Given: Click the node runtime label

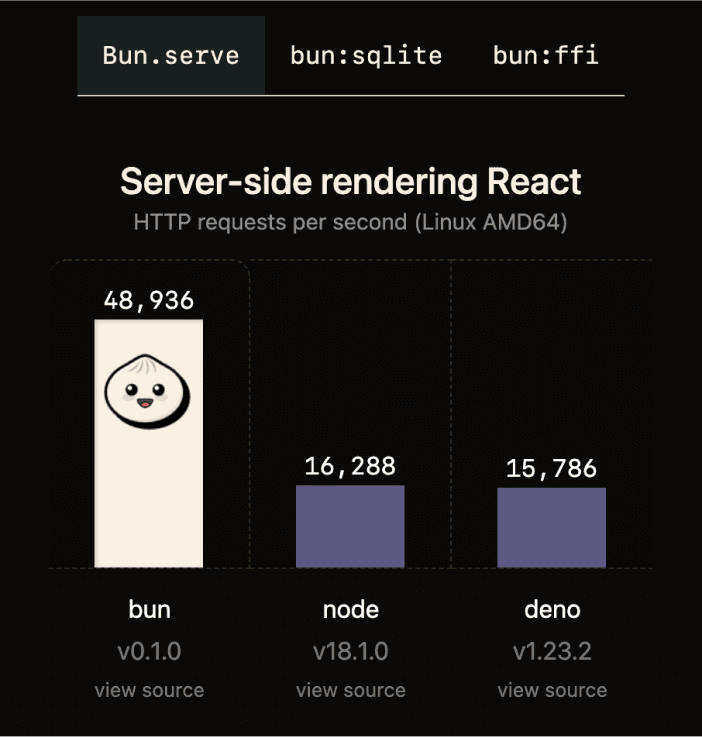Looking at the screenshot, I should [351, 610].
